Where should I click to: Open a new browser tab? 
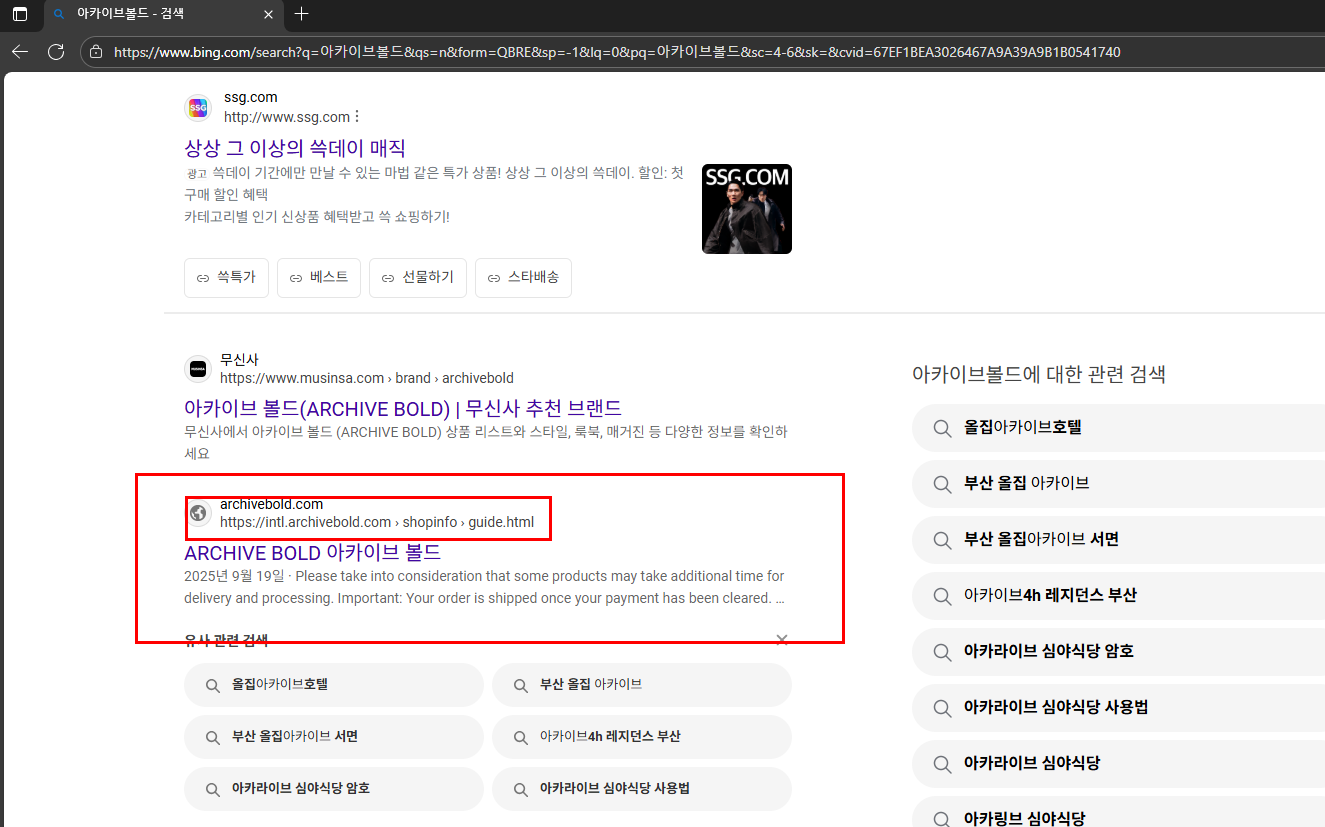302,14
